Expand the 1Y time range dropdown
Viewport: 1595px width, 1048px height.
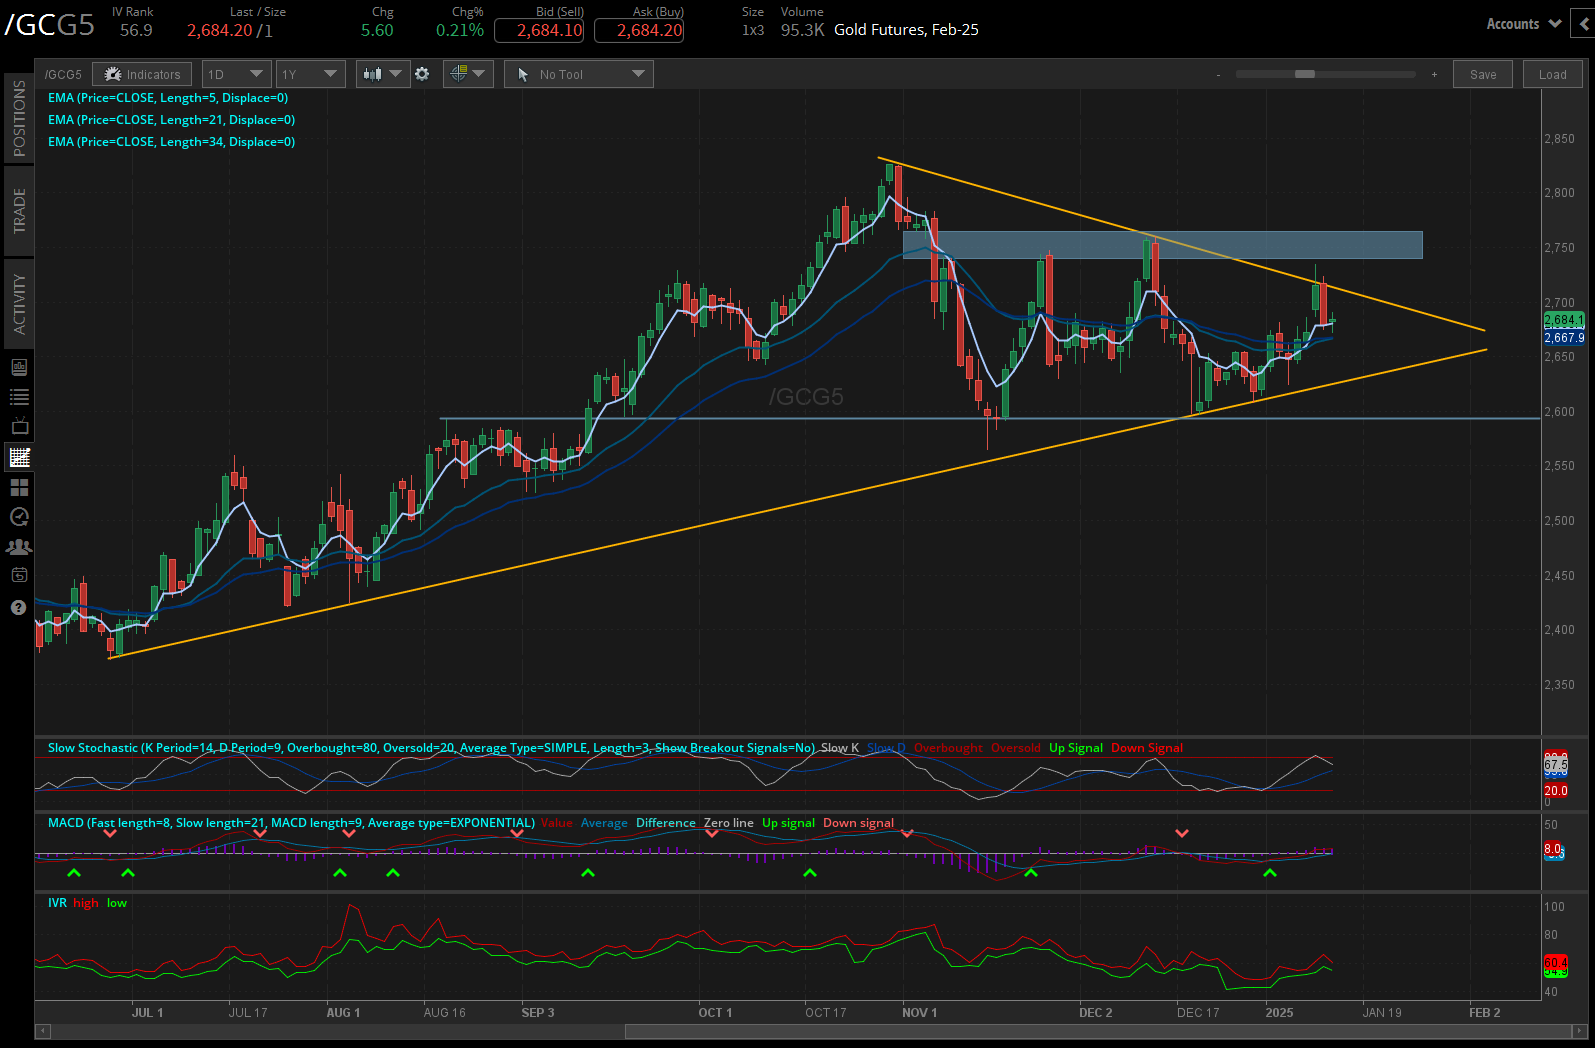(309, 74)
